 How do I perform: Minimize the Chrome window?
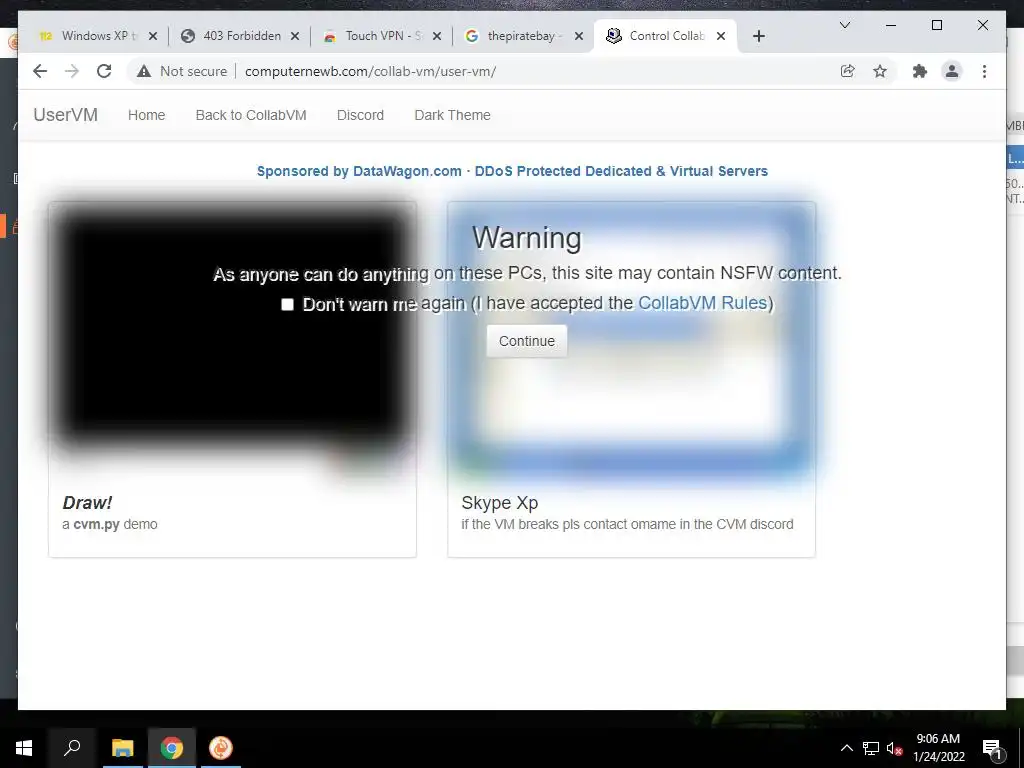pyautogui.click(x=891, y=25)
